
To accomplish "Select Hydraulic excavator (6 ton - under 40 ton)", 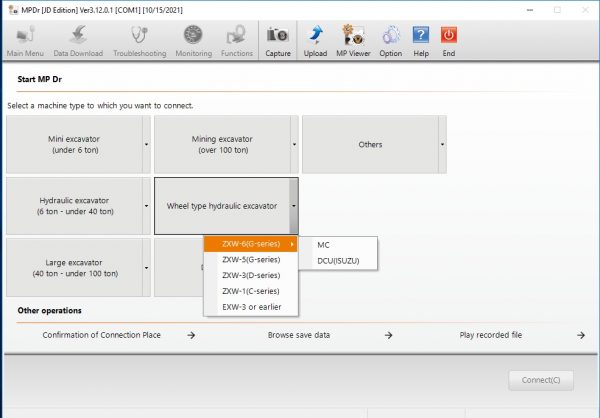I will [74, 206].
